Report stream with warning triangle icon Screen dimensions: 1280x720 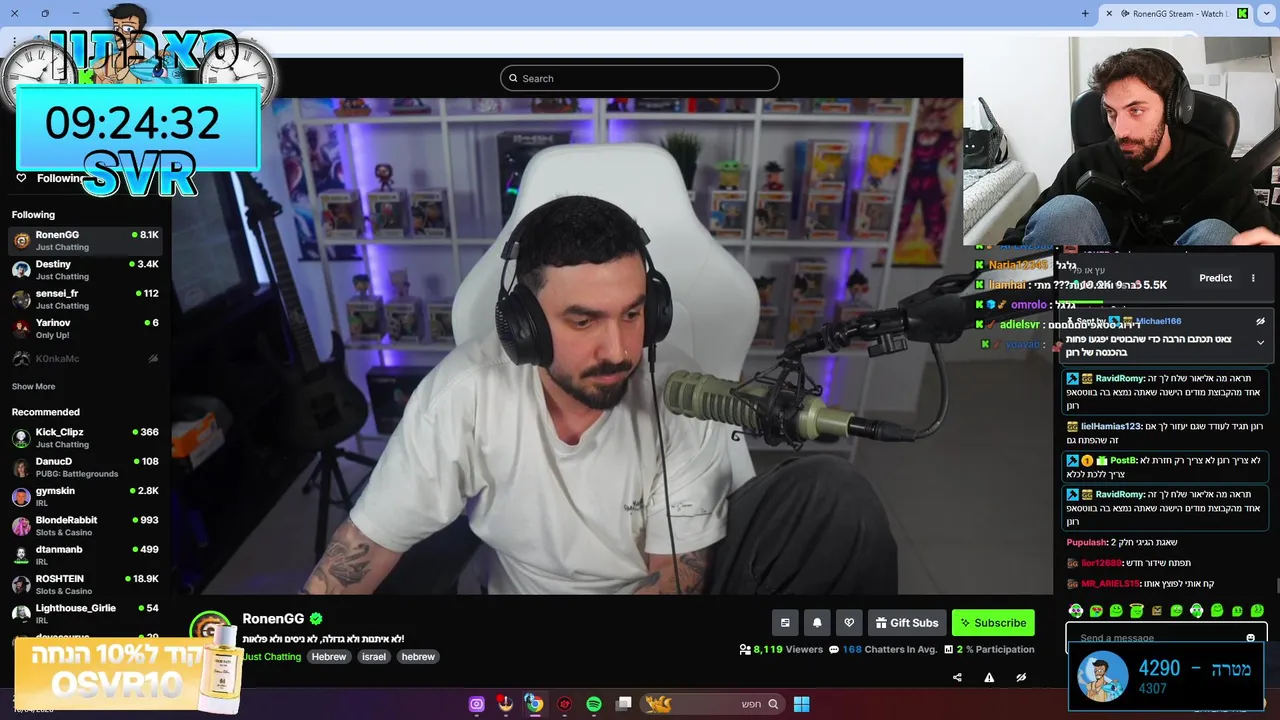pos(989,677)
